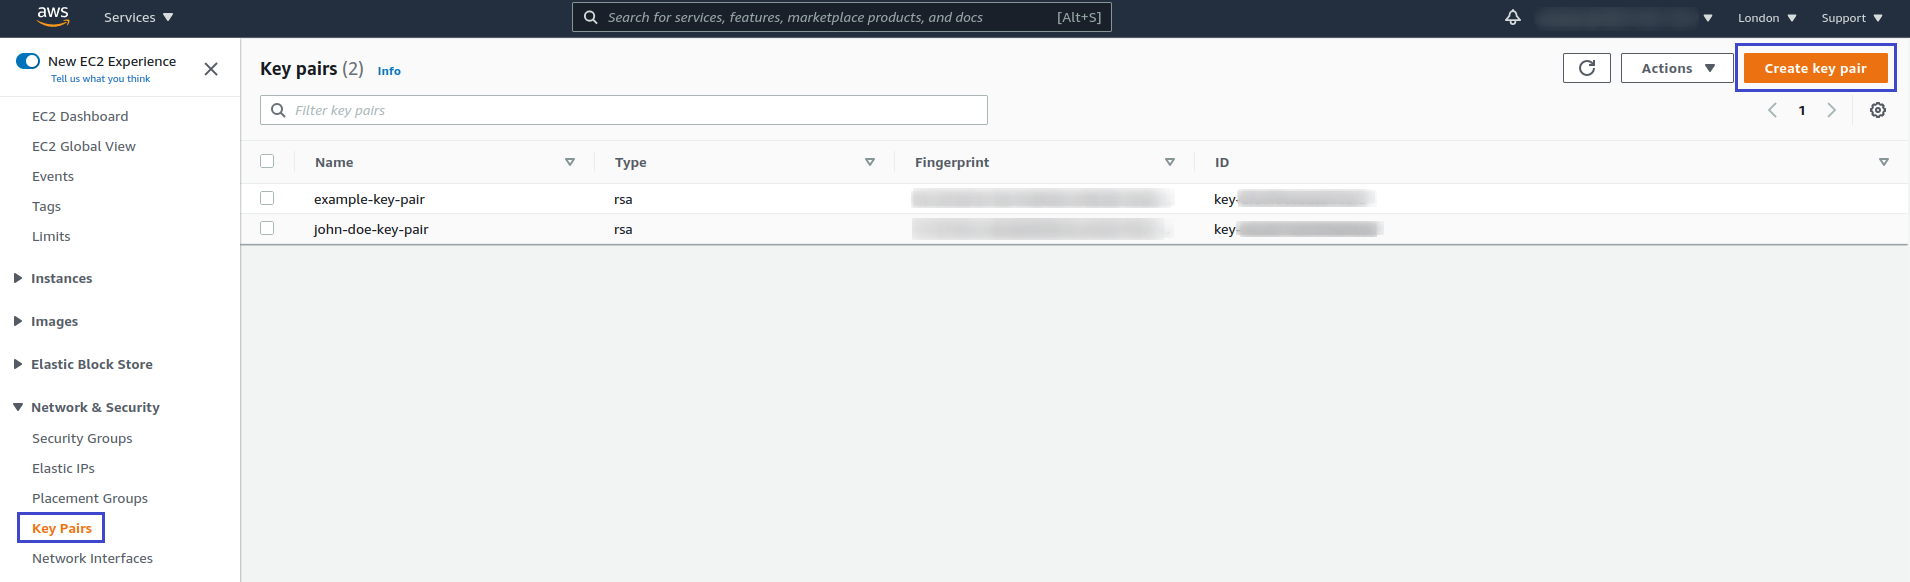This screenshot has width=1910, height=582.
Task: Open Security Groups page
Action: (82, 438)
